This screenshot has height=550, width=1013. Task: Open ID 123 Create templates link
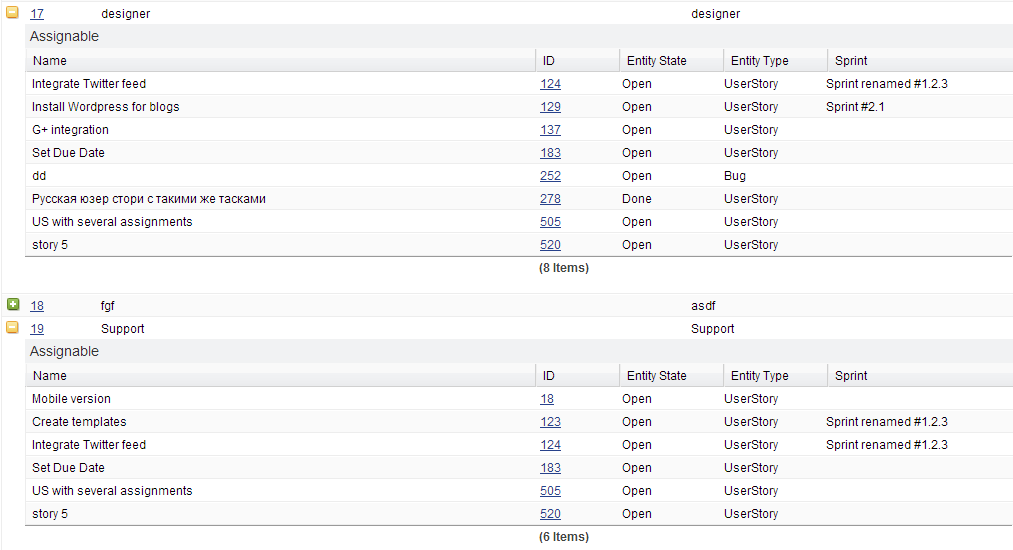[x=550, y=422]
